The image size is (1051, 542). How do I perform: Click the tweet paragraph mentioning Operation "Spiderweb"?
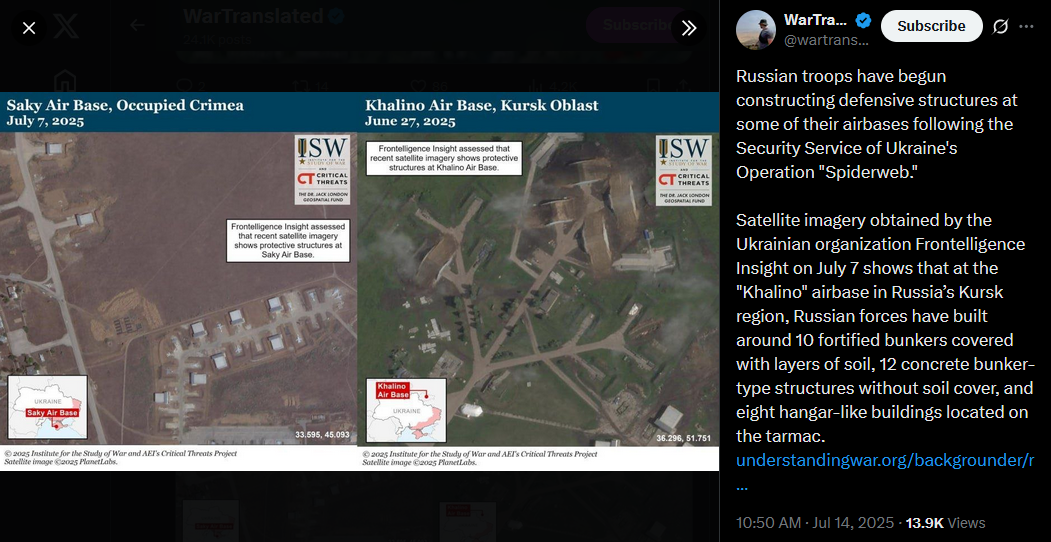click(x=877, y=125)
